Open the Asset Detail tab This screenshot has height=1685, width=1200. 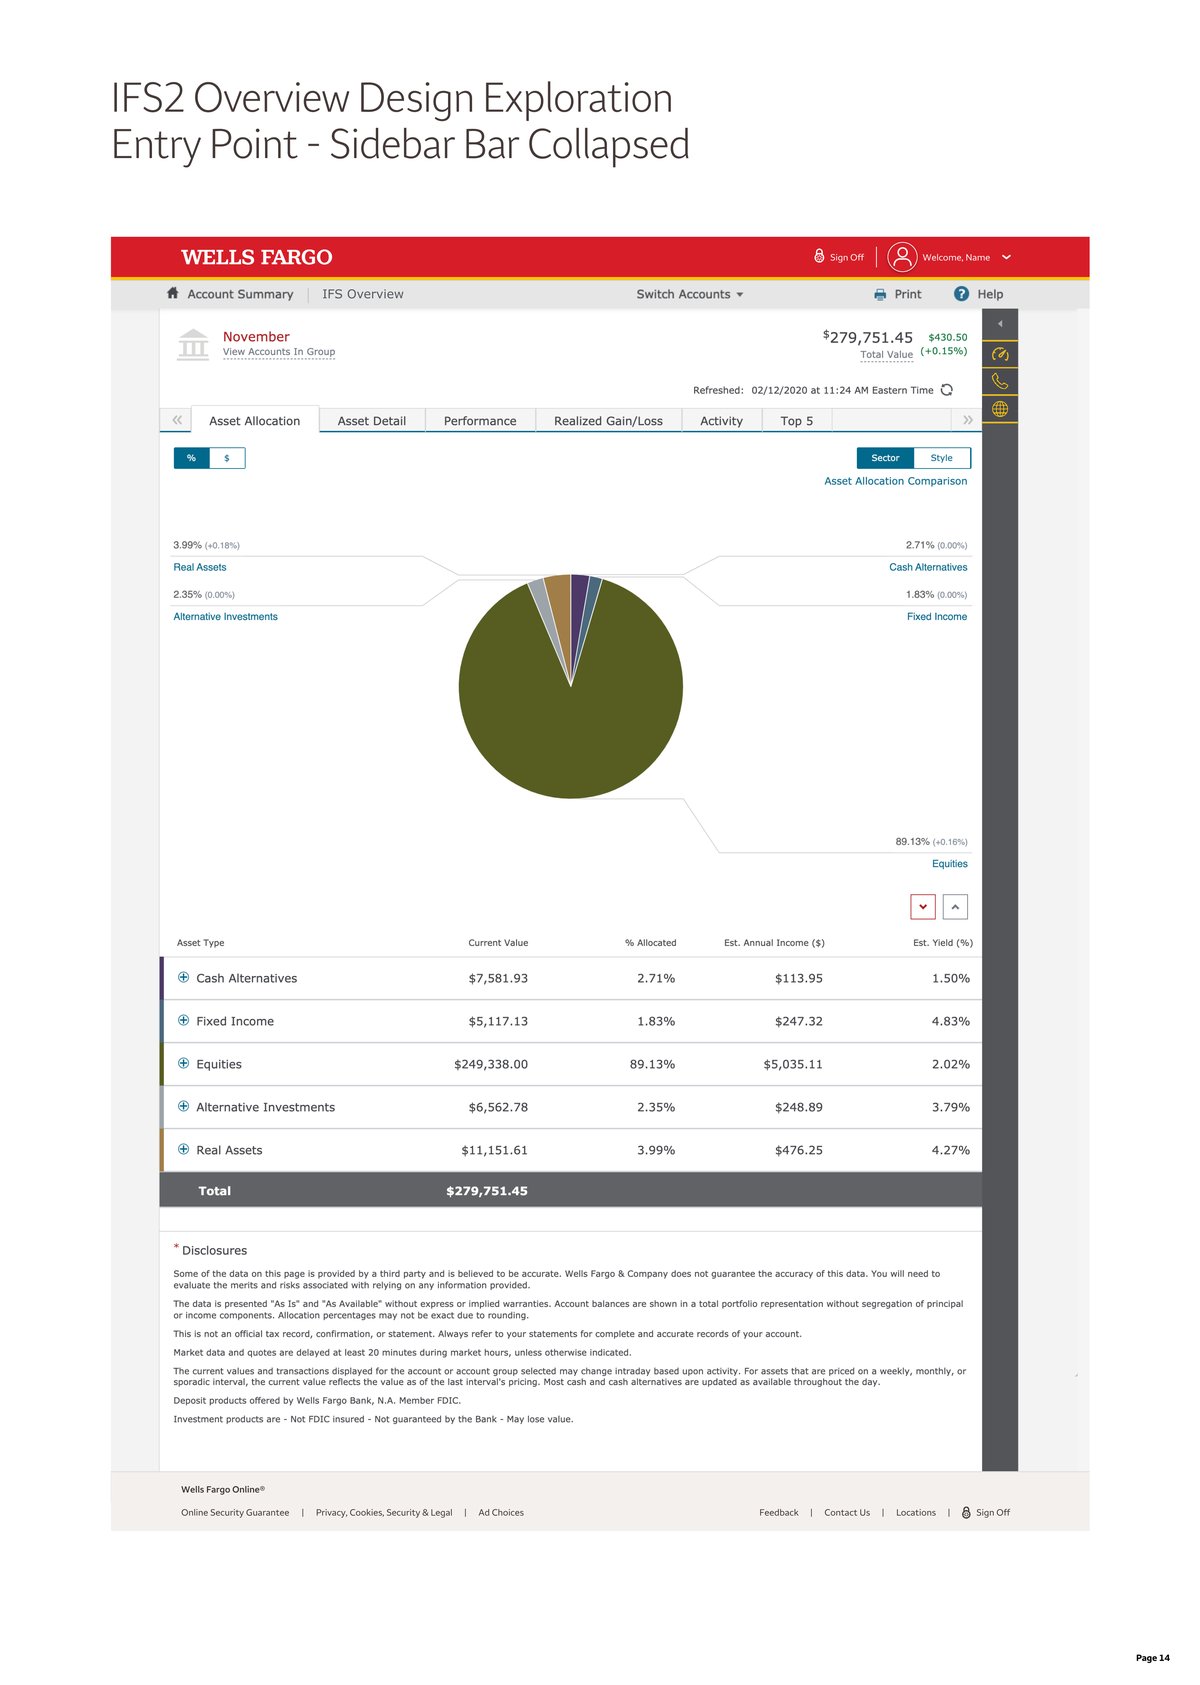click(x=372, y=420)
